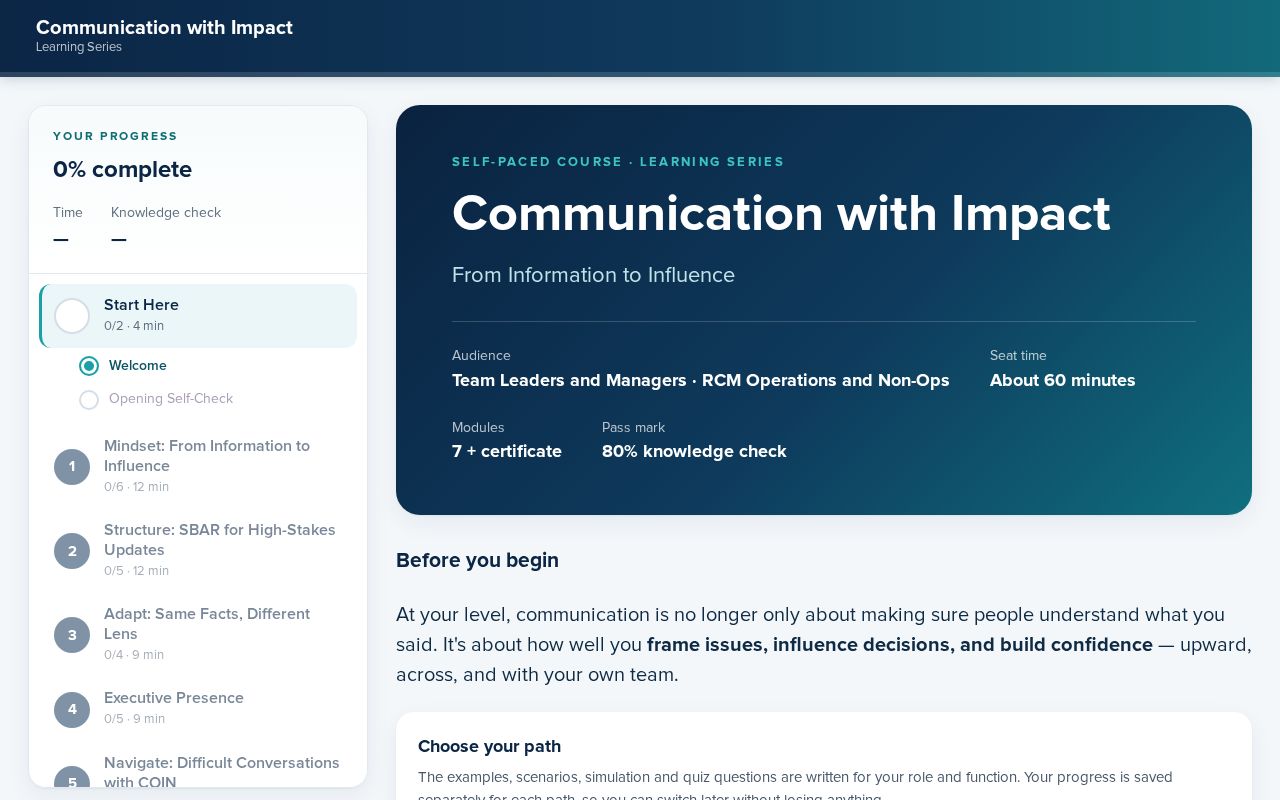Select the Opening Self-Check radio indicator

(89, 399)
